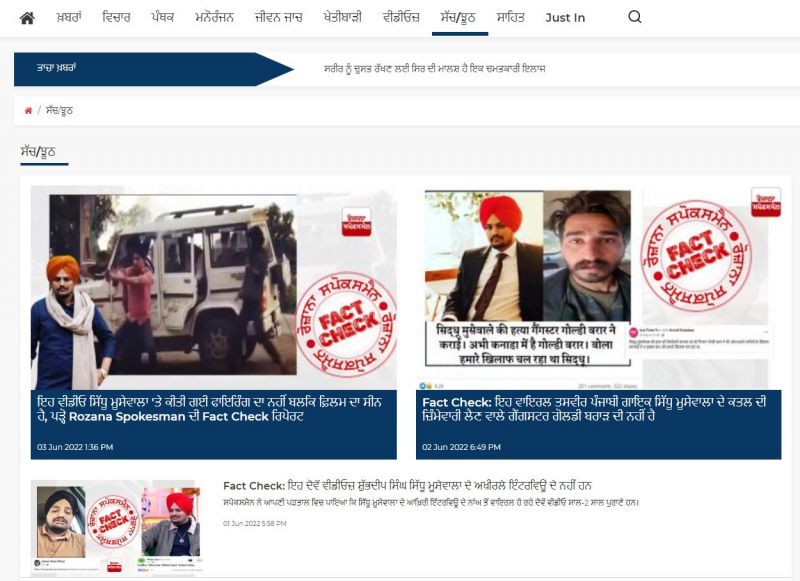Open the search magnifier icon

(x=635, y=17)
